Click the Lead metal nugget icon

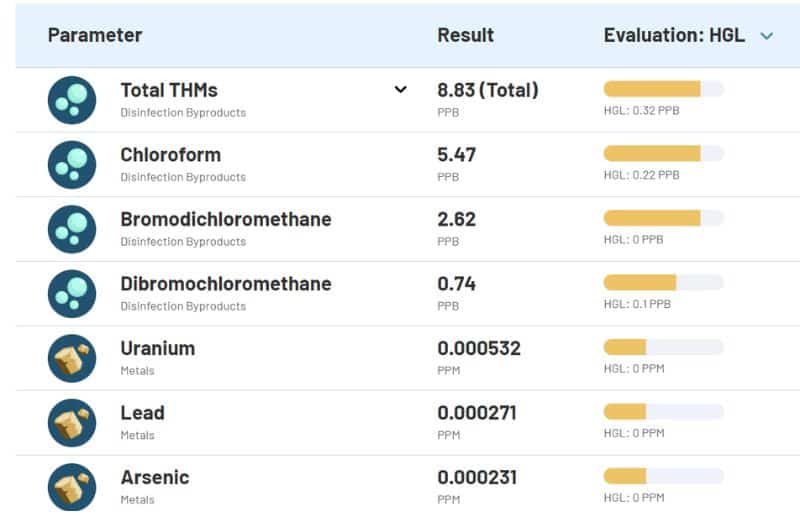[72, 422]
